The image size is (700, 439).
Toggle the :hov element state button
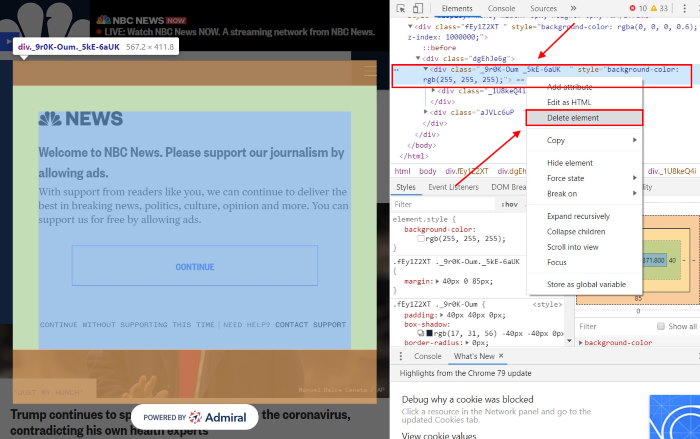[x=509, y=205]
